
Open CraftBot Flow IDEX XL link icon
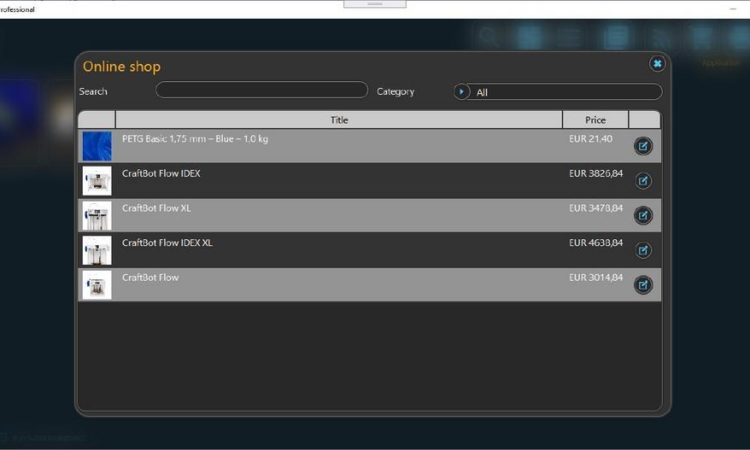pos(643,250)
